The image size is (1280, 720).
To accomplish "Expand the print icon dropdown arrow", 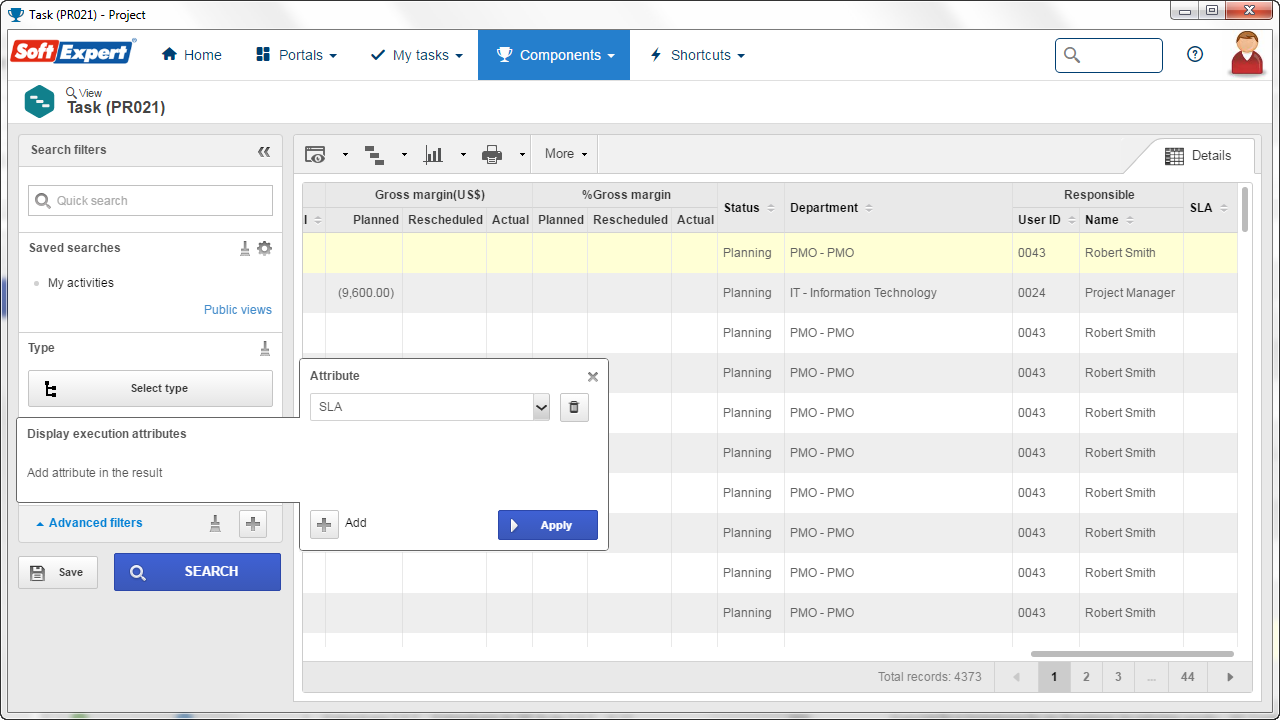I will [x=522, y=155].
